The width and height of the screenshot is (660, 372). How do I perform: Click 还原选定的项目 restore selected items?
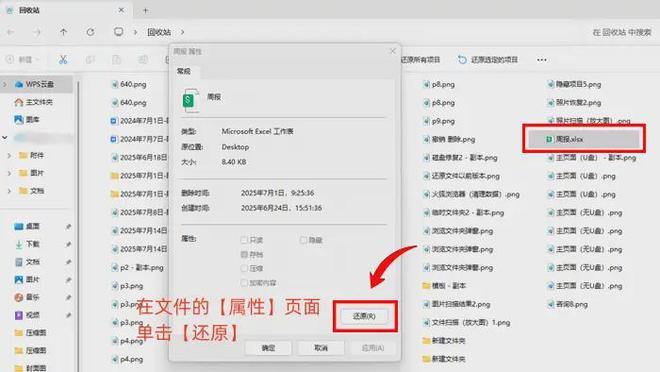click(488, 60)
